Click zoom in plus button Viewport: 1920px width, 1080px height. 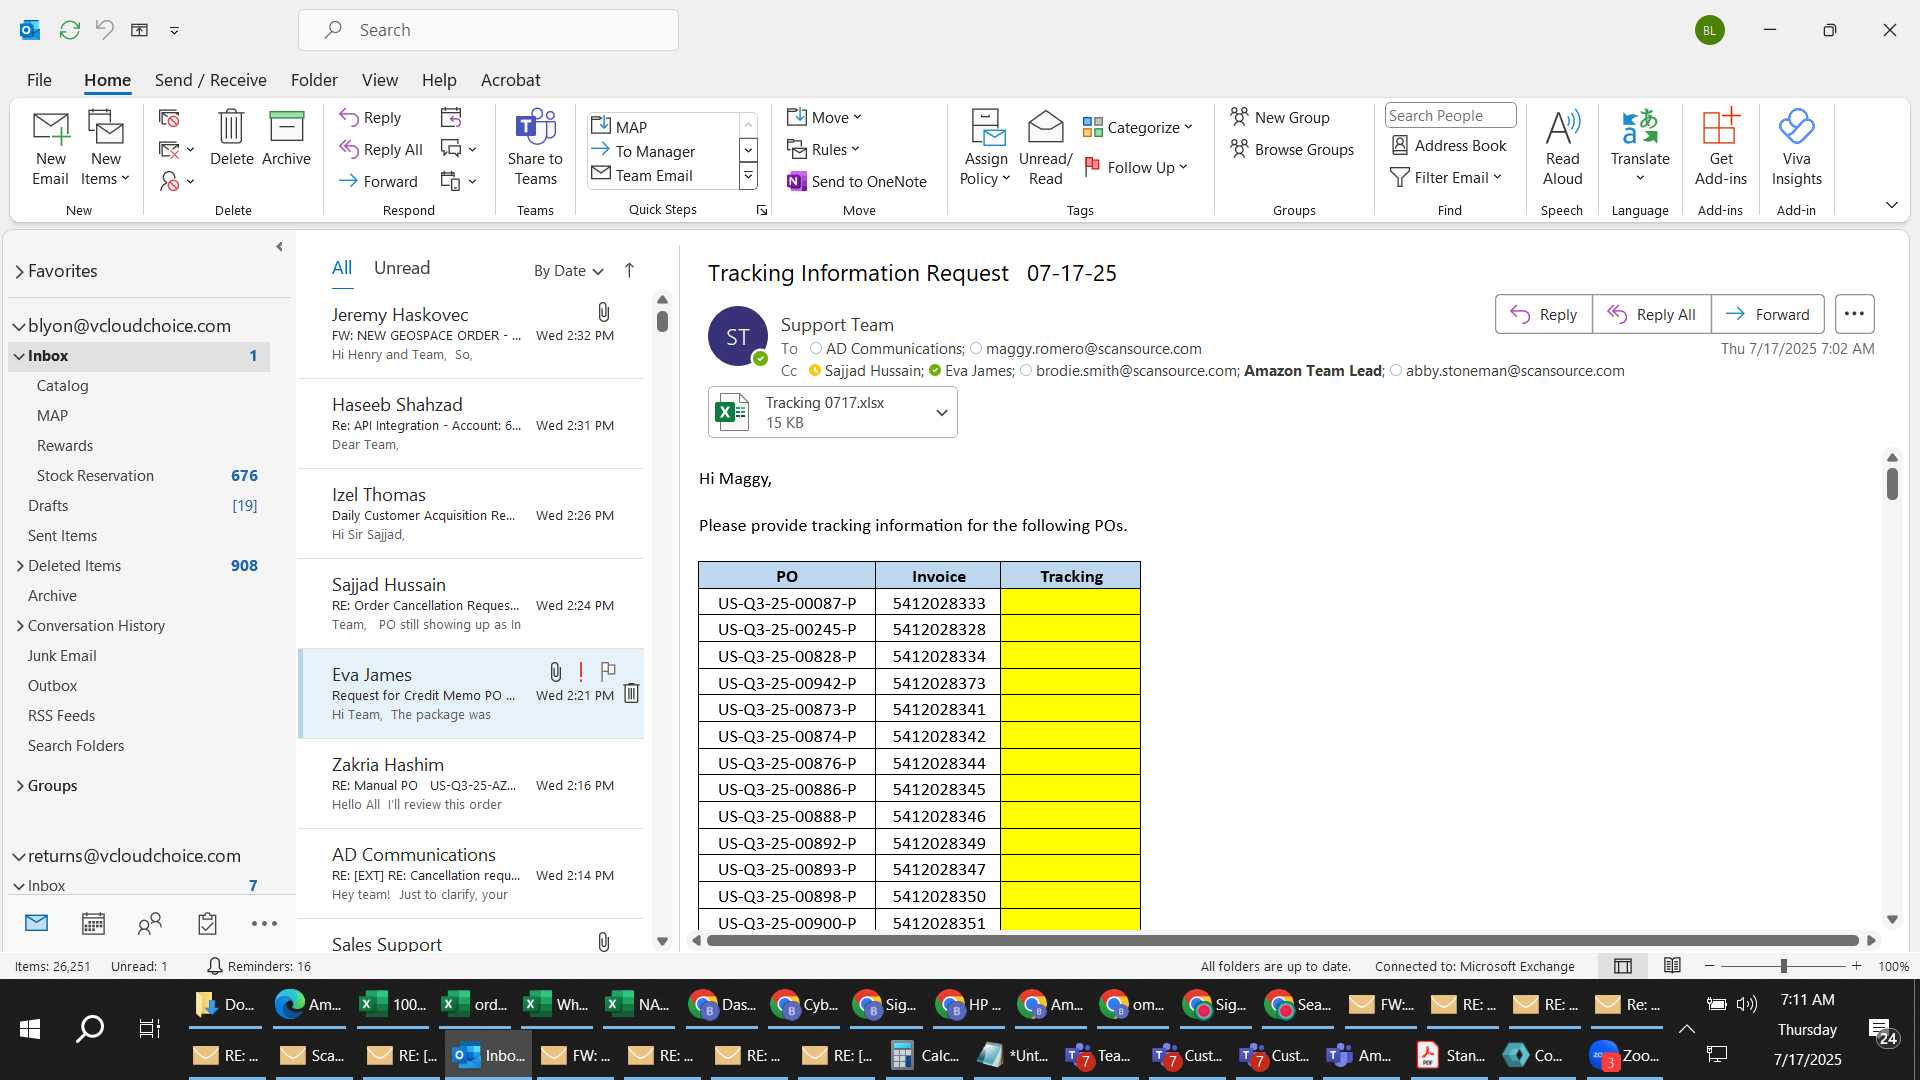(x=1856, y=966)
